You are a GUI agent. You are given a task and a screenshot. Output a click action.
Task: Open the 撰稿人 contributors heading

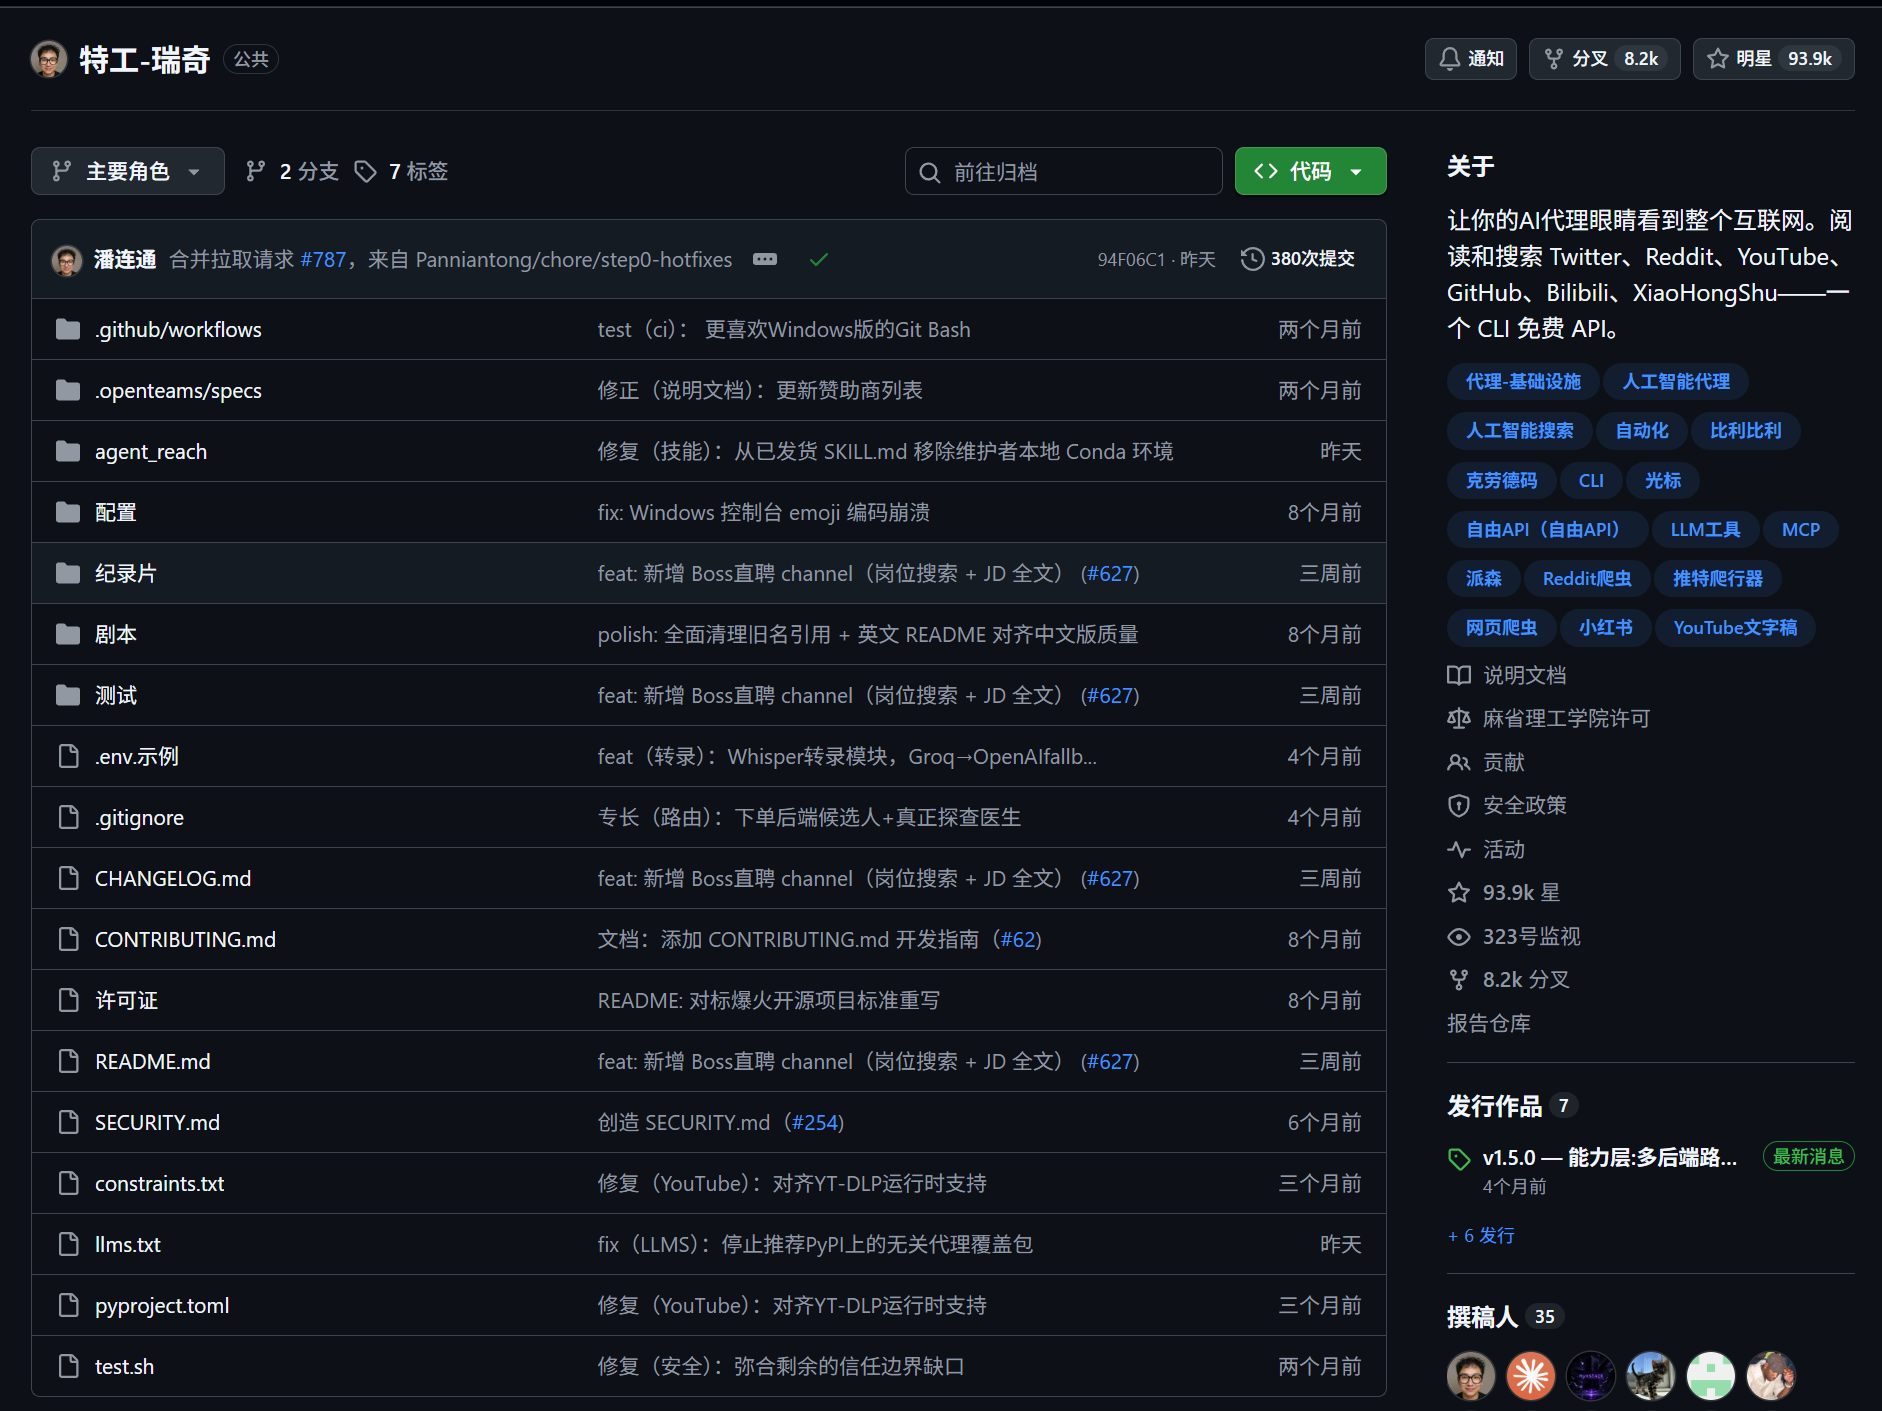coord(1482,1317)
